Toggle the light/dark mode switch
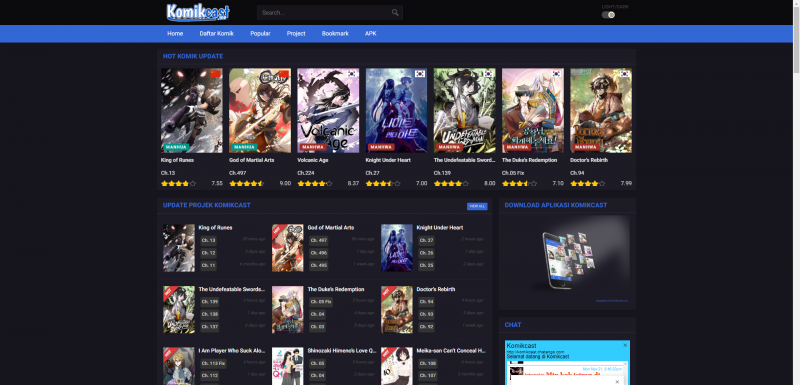 [x=608, y=15]
